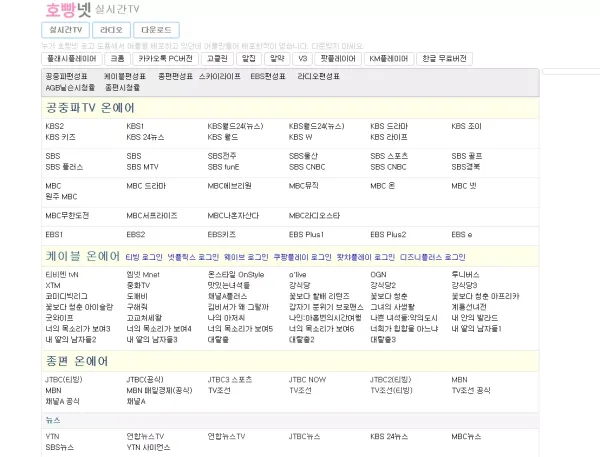Click the 쿠팡플레이 로그인 link

pos(302,257)
